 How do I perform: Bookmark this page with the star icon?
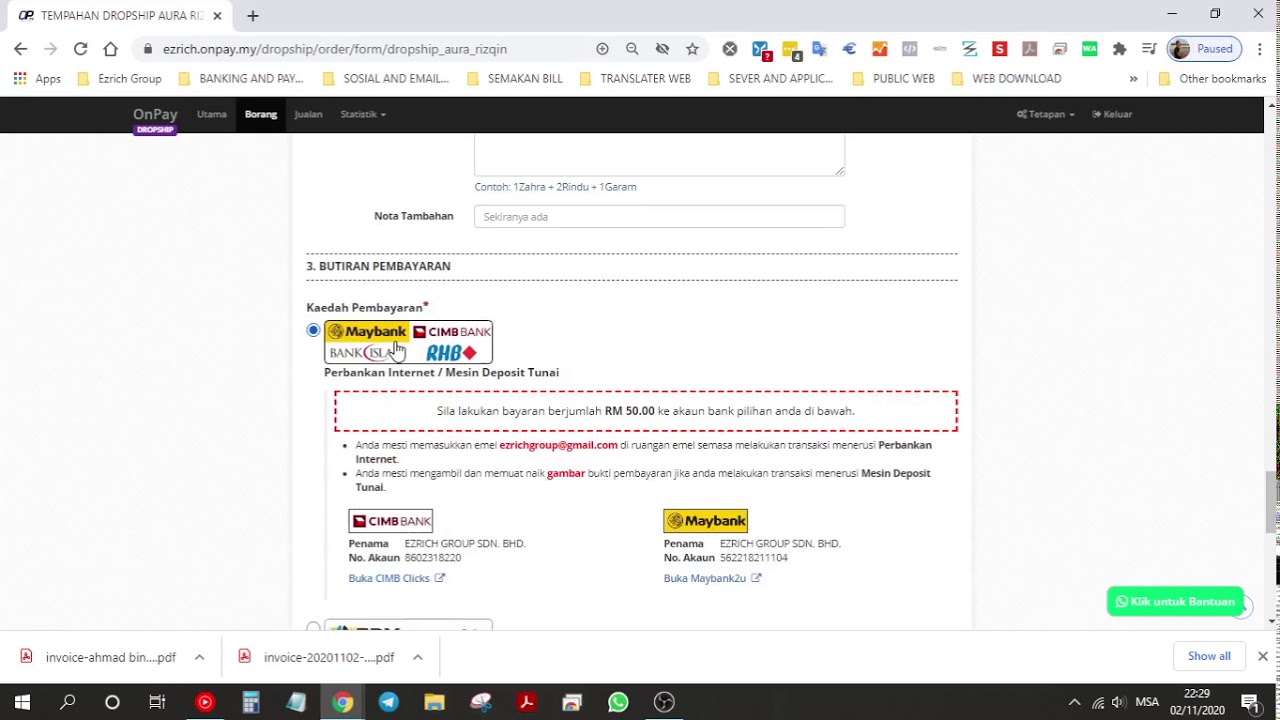692,48
